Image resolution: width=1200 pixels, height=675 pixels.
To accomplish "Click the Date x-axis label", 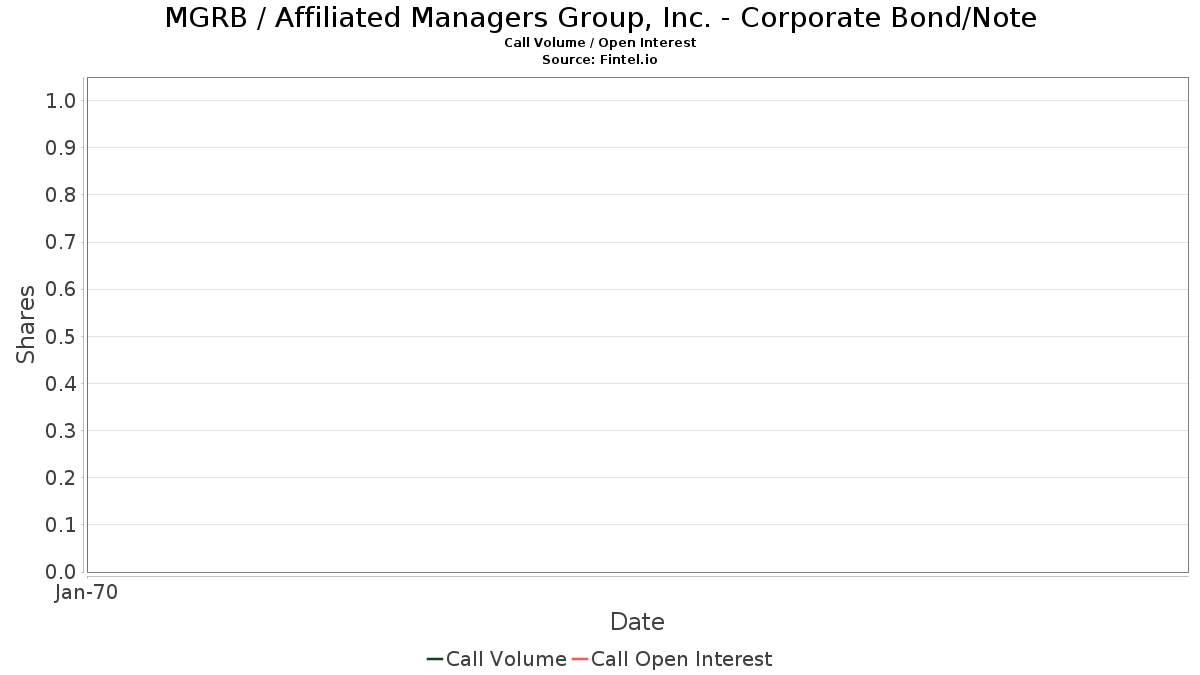I will [637, 622].
